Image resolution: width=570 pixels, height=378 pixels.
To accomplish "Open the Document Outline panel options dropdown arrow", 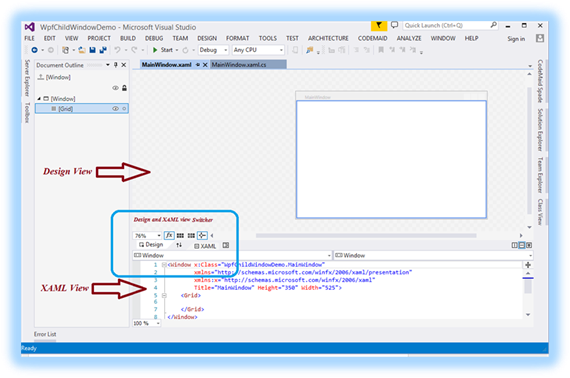I will pos(108,65).
